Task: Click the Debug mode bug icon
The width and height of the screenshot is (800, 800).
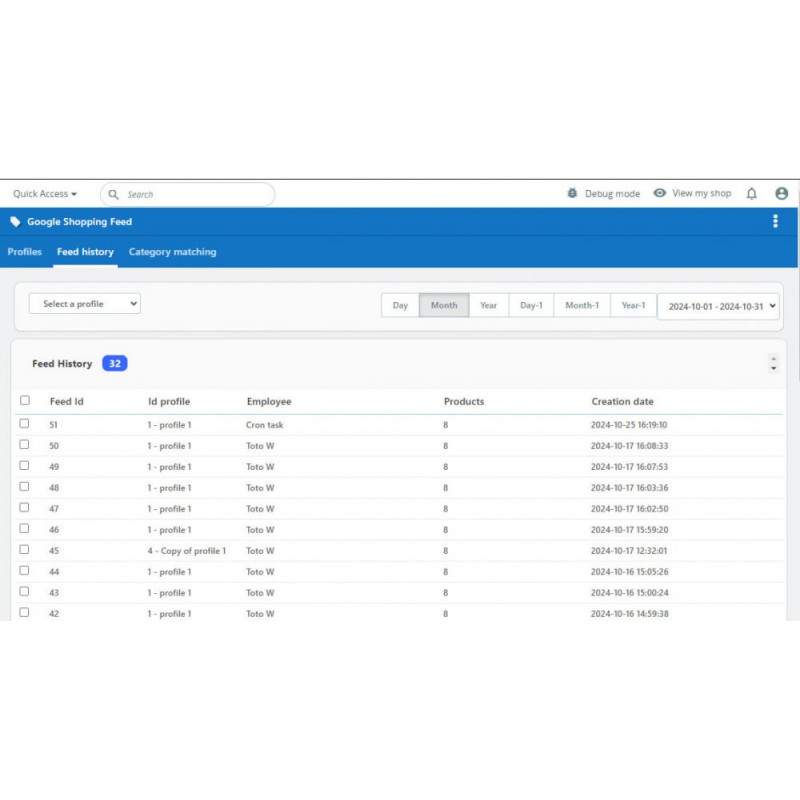Action: (572, 193)
